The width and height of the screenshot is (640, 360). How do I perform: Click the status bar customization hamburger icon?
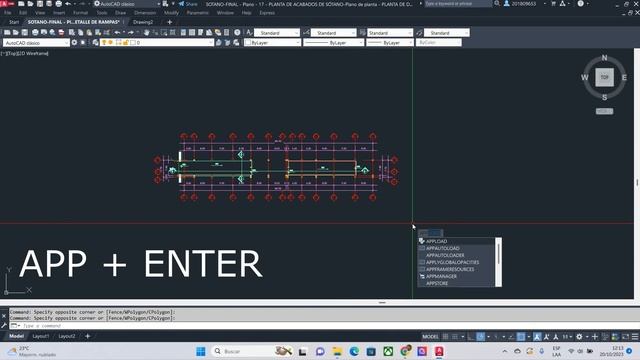pyautogui.click(x=635, y=337)
